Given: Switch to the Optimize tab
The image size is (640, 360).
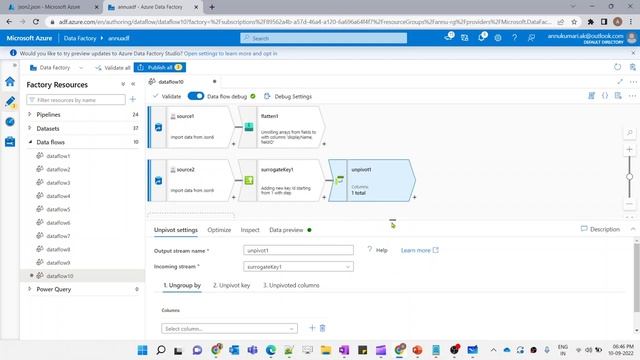Looking at the screenshot, I should [219, 230].
